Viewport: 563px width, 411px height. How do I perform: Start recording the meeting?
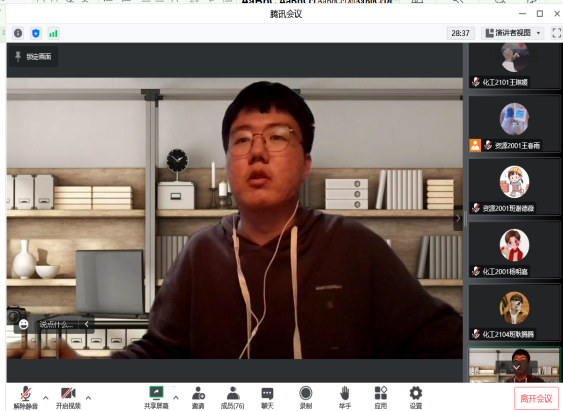(306, 397)
